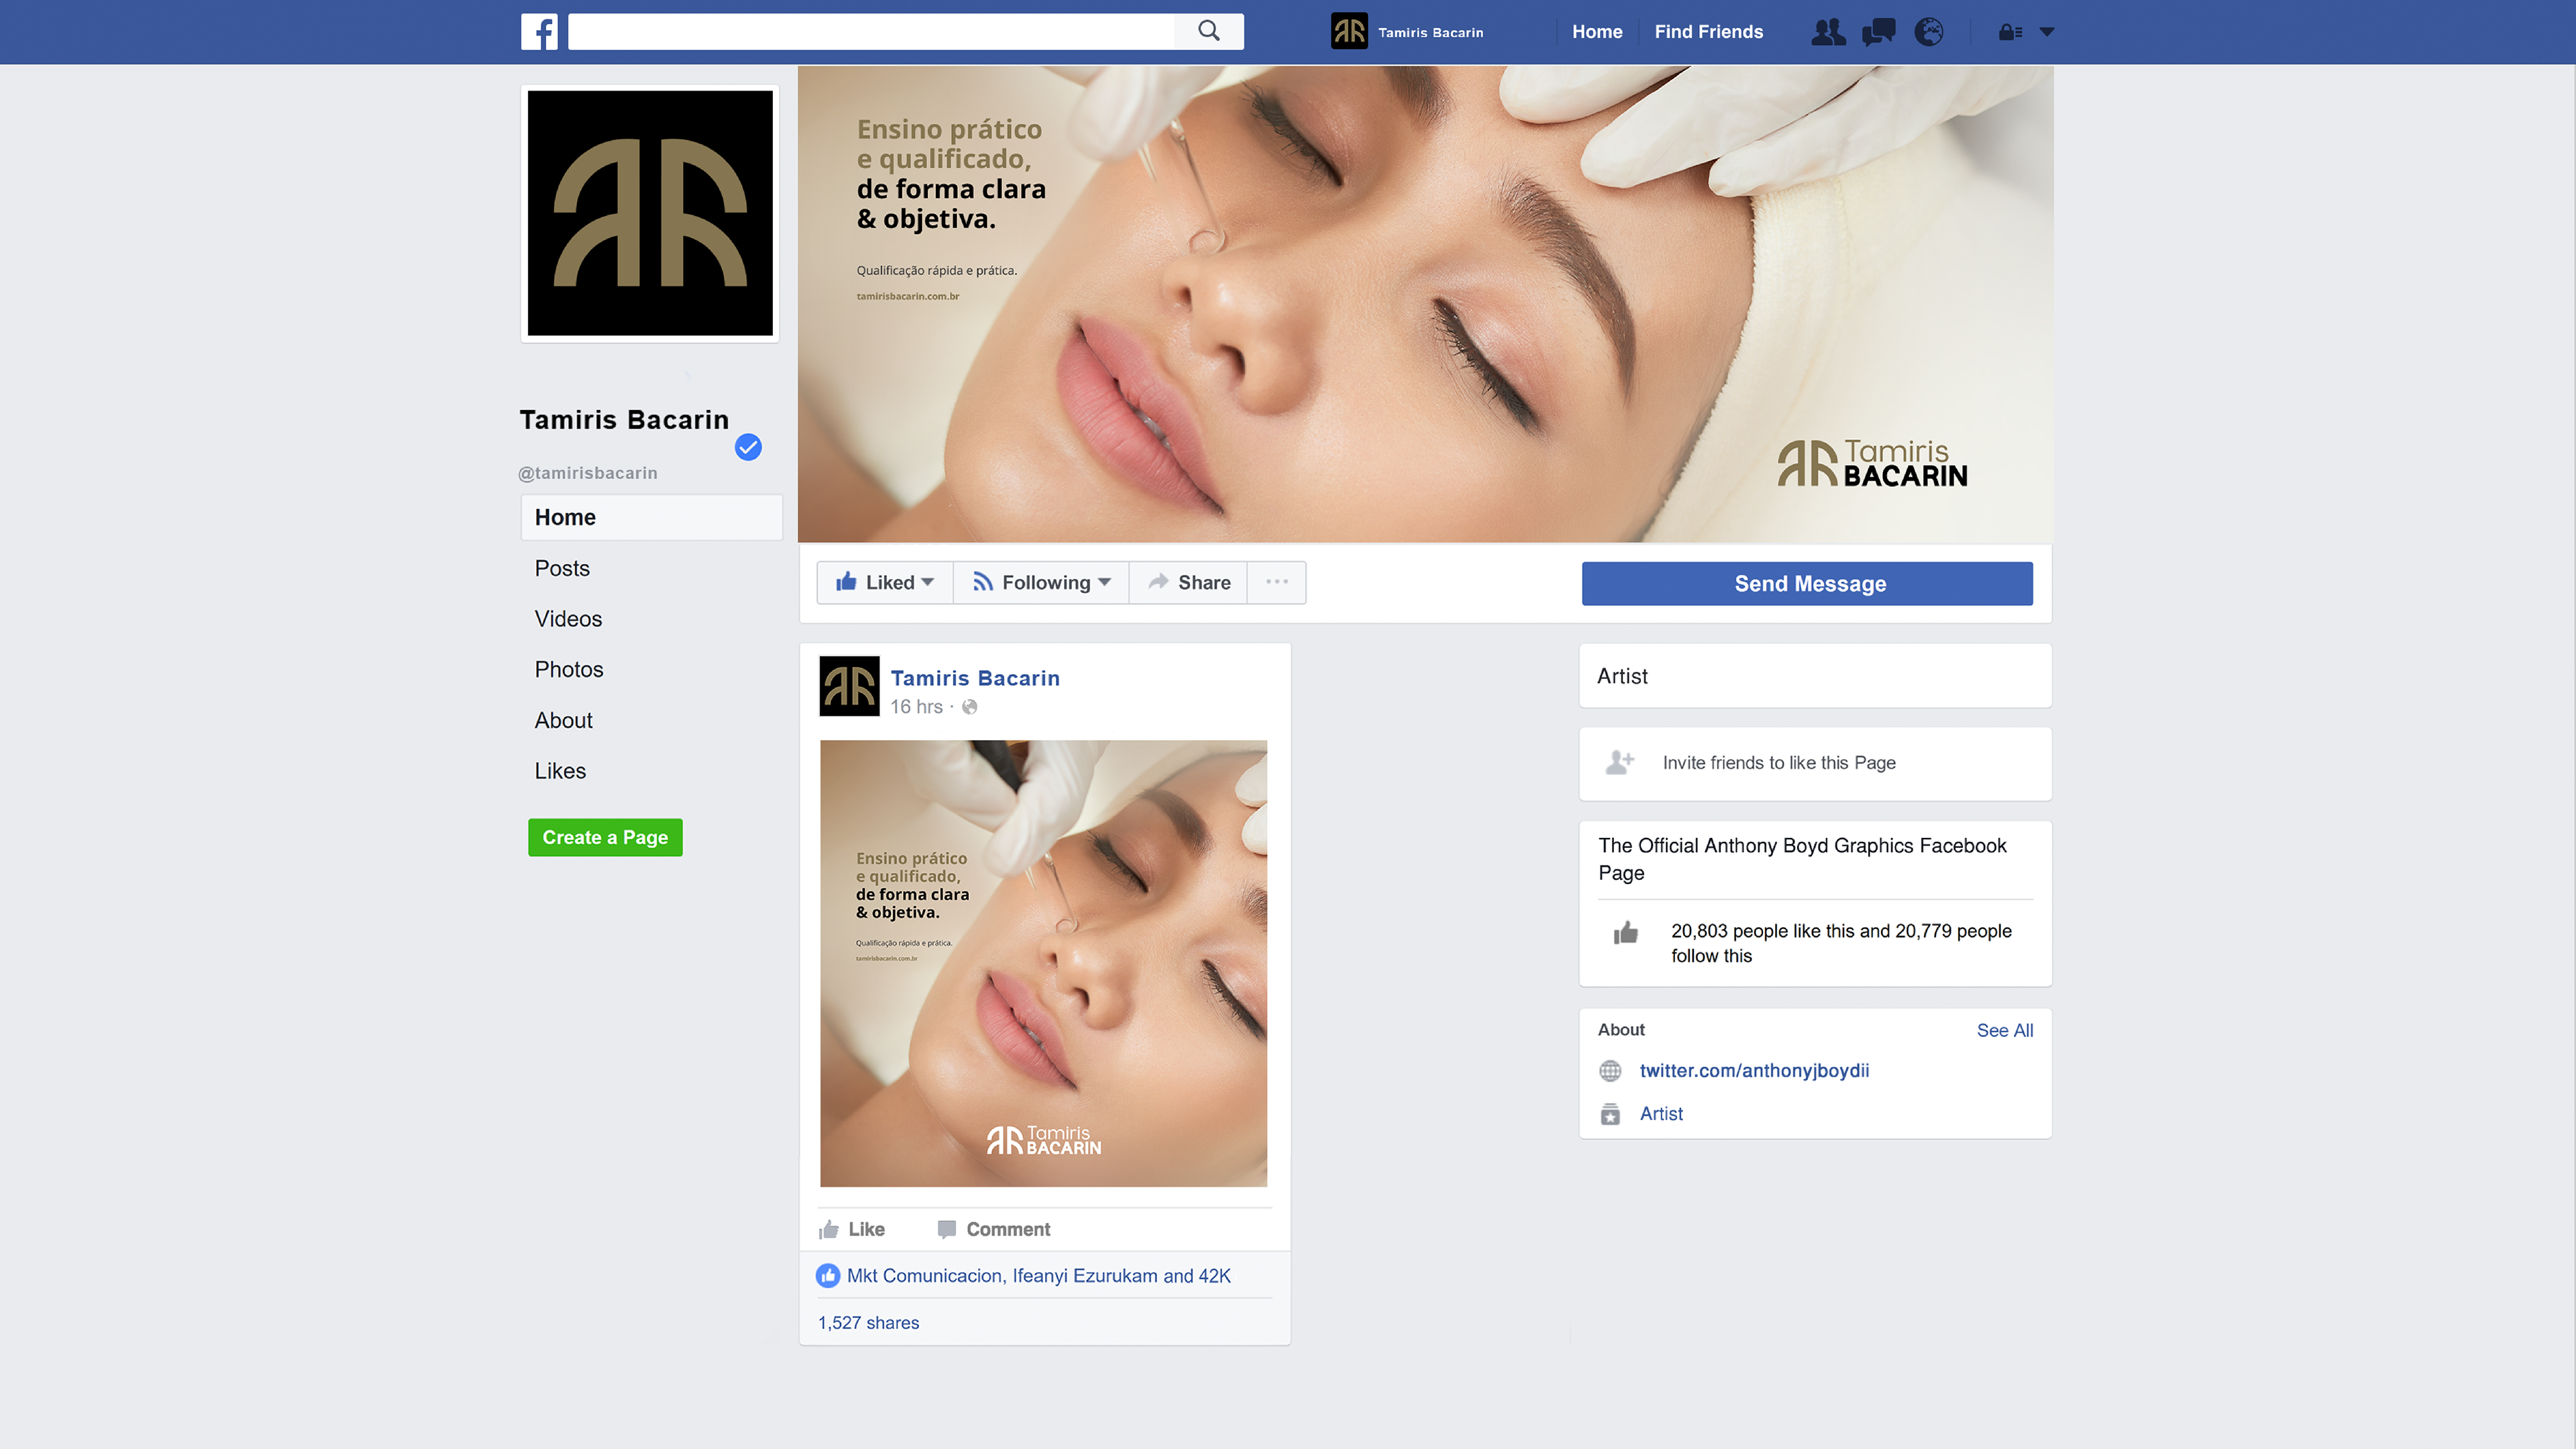Image resolution: width=2576 pixels, height=1449 pixels.
Task: Open the notifications globe icon
Action: click(x=1928, y=32)
